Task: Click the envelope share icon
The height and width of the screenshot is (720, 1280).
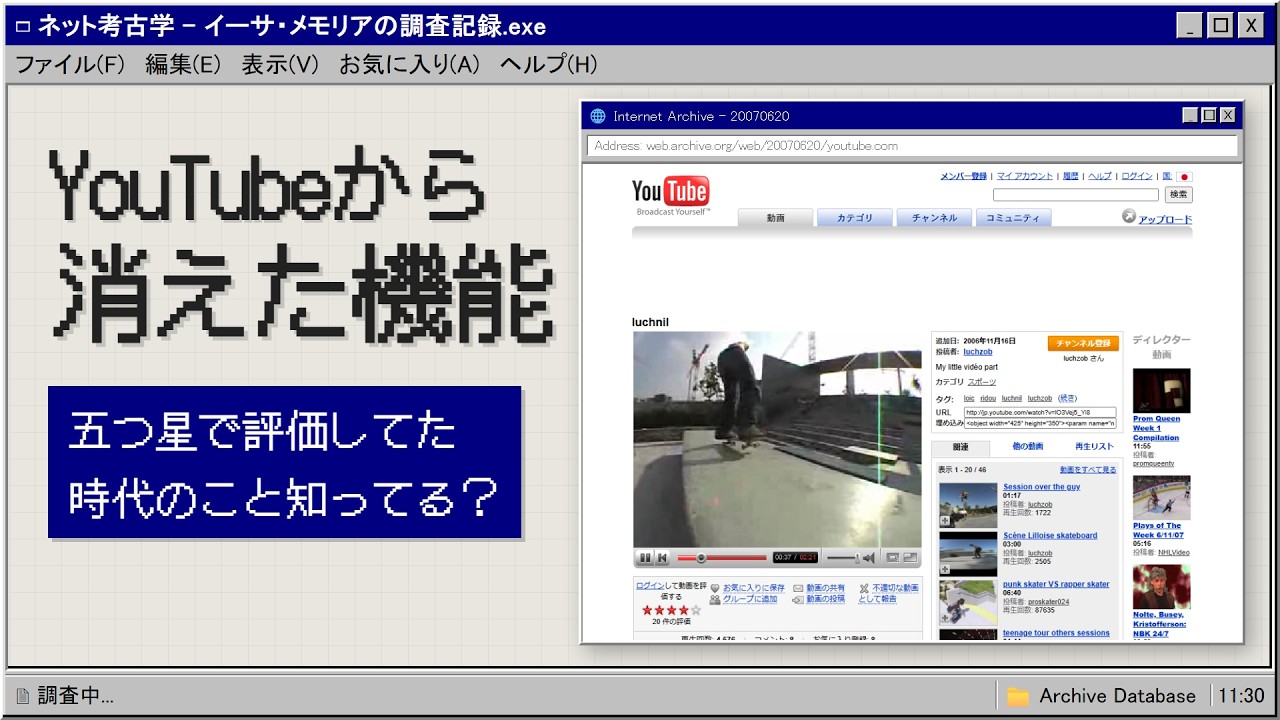Action: point(798,588)
